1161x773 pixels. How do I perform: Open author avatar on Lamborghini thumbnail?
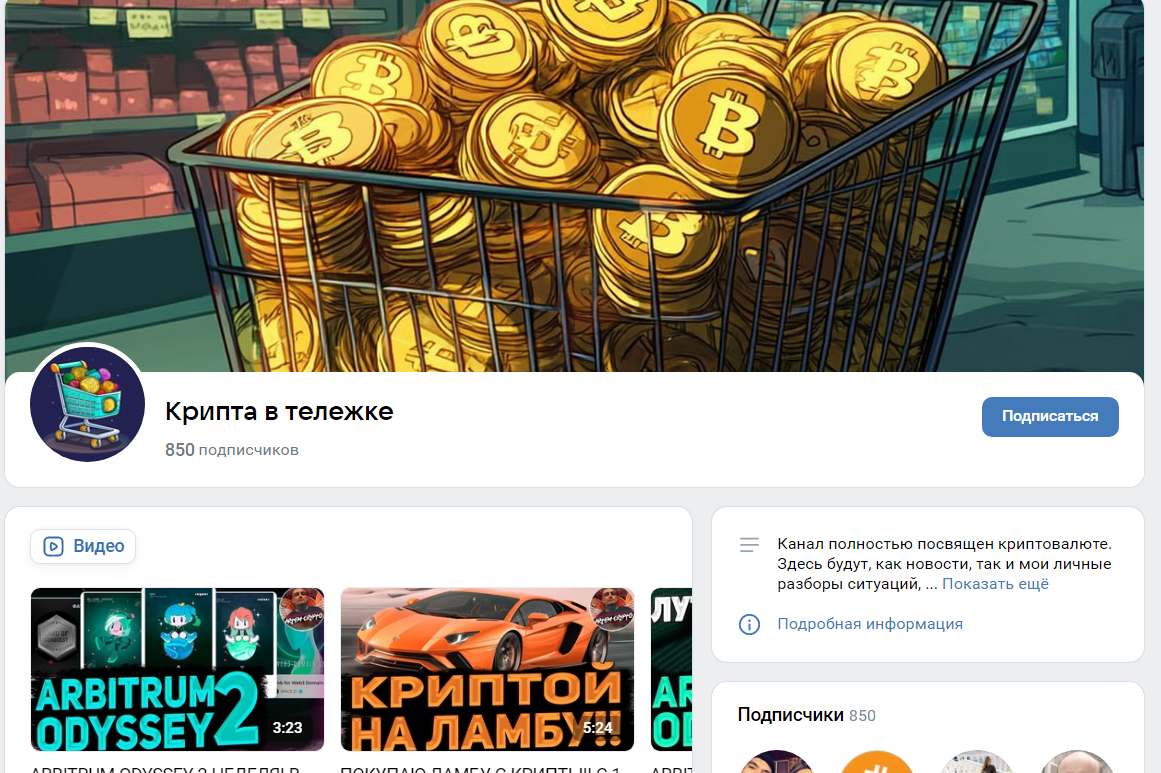coord(612,609)
